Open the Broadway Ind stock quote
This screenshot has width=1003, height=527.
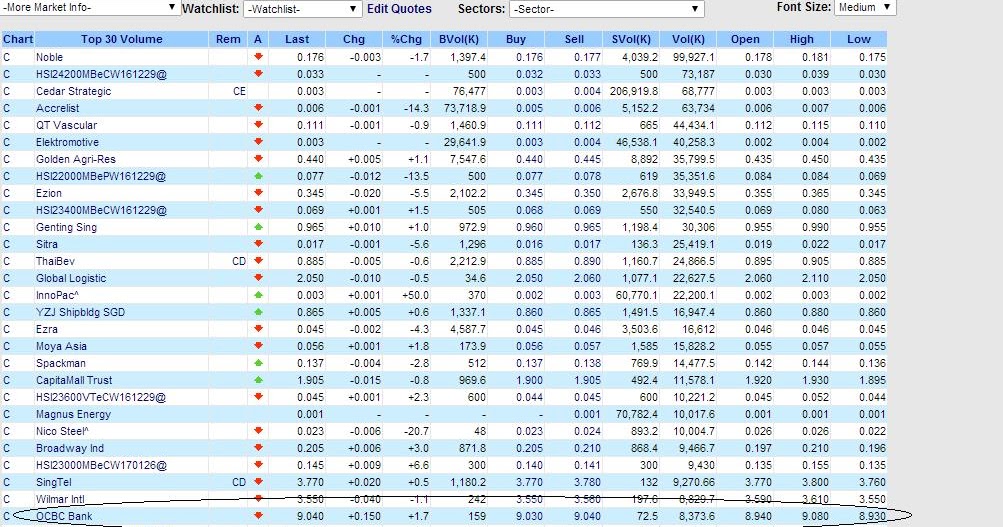(70, 448)
